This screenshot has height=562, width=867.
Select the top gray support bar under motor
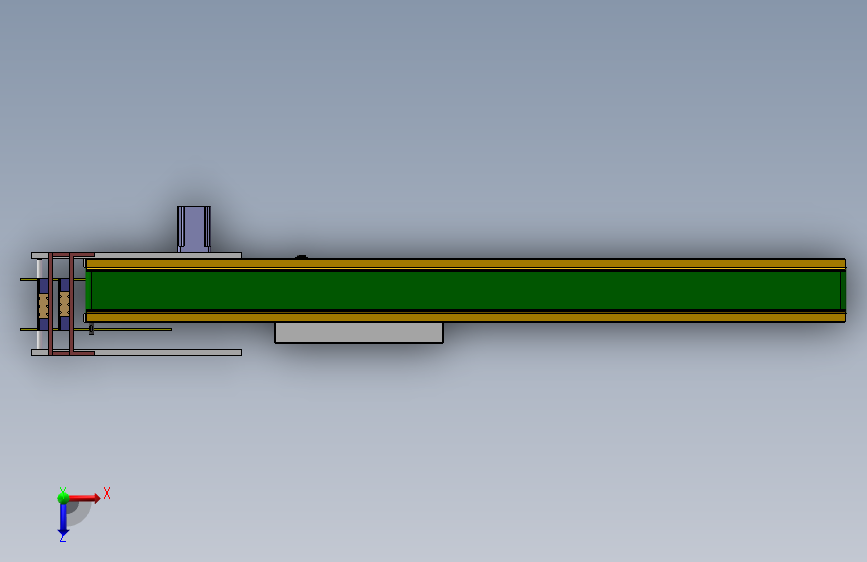pyautogui.click(x=137, y=256)
